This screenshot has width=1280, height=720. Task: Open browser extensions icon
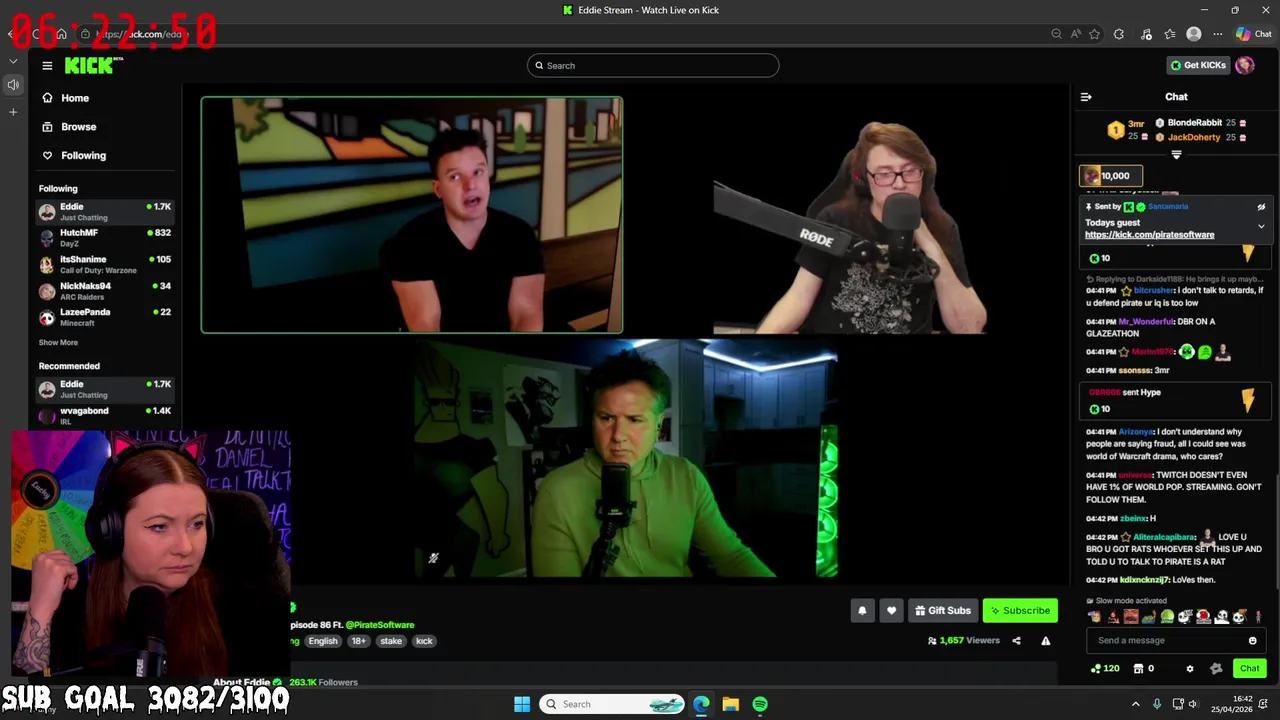click(1119, 34)
